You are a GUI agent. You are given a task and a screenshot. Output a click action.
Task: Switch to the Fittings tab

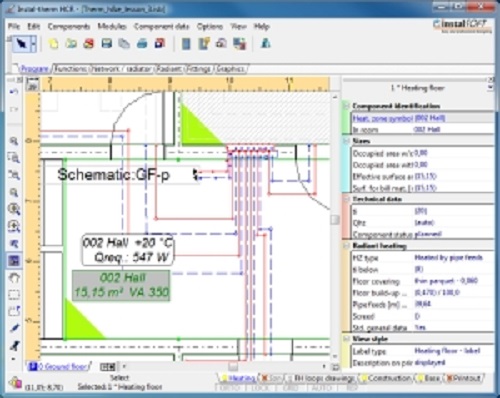(199, 69)
